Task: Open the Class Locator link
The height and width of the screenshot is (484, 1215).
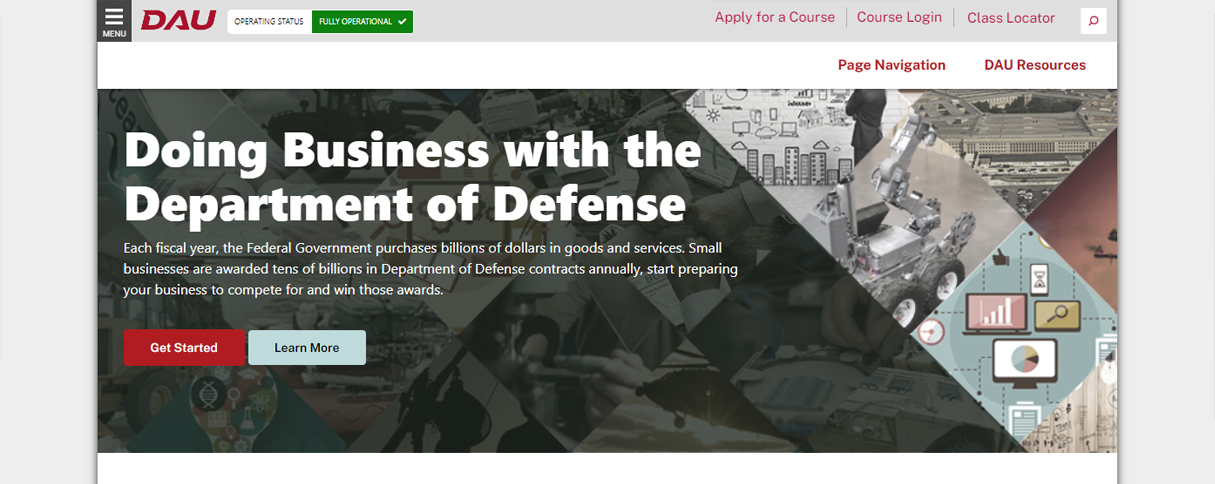Action: [x=1010, y=18]
